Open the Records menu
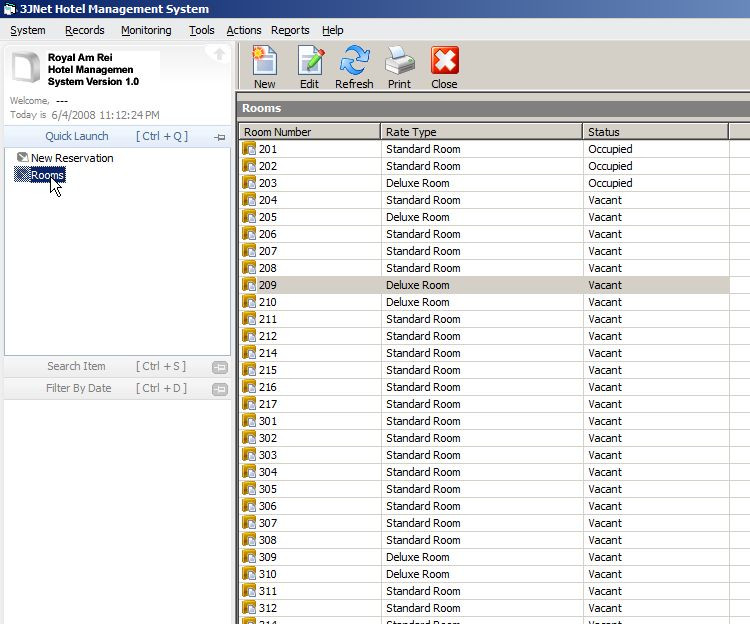 pyautogui.click(x=85, y=30)
